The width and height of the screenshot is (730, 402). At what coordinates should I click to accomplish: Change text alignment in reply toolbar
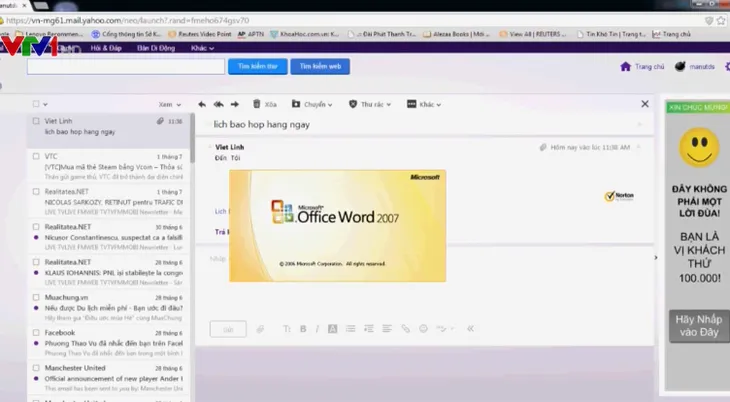pyautogui.click(x=387, y=329)
